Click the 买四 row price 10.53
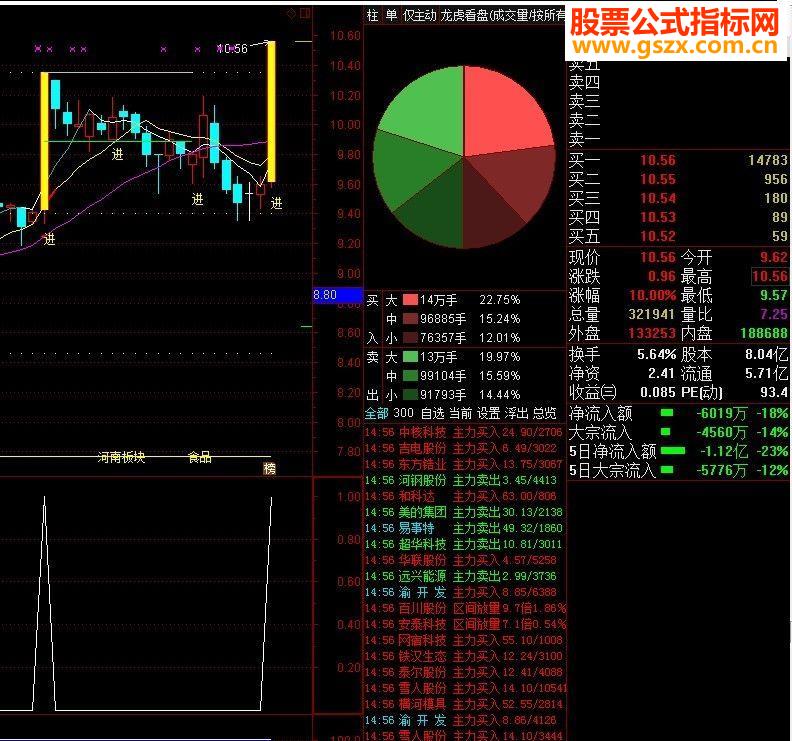 tap(658, 217)
